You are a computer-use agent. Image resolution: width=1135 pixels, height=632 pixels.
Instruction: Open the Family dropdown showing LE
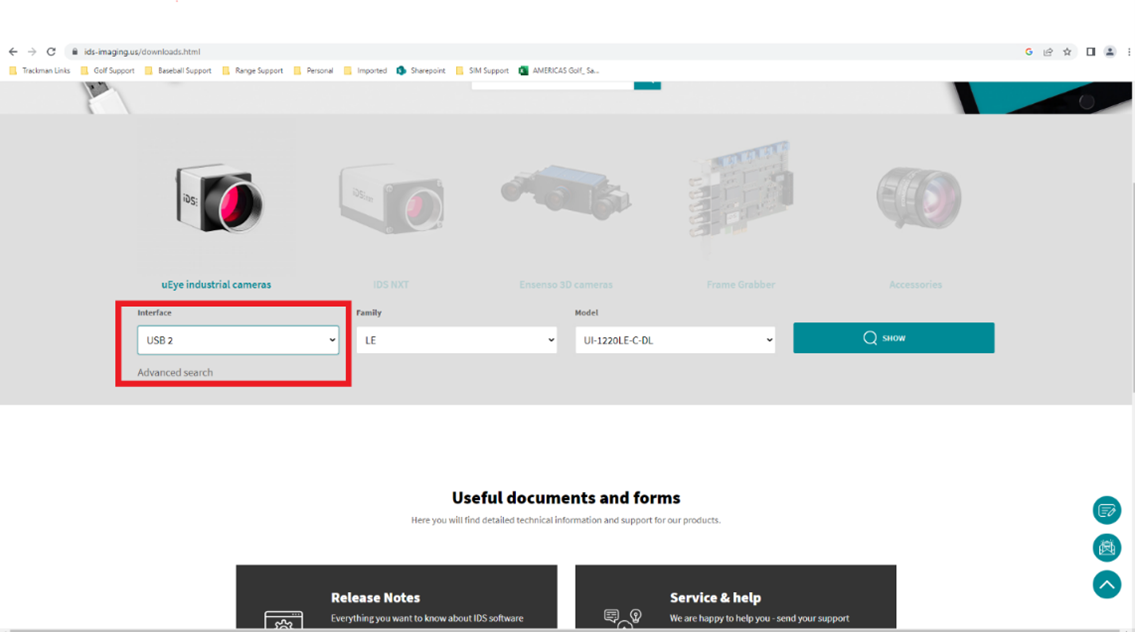(x=456, y=340)
